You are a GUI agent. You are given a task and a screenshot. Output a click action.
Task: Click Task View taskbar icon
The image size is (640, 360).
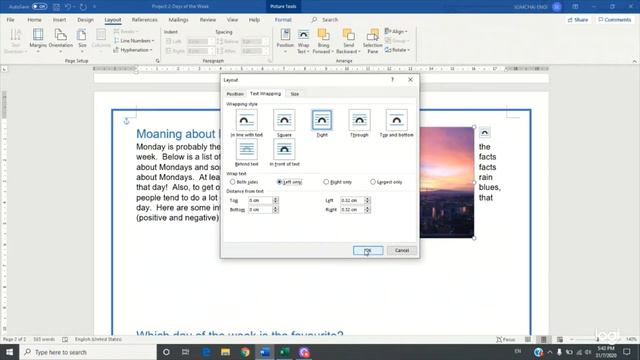click(185, 352)
